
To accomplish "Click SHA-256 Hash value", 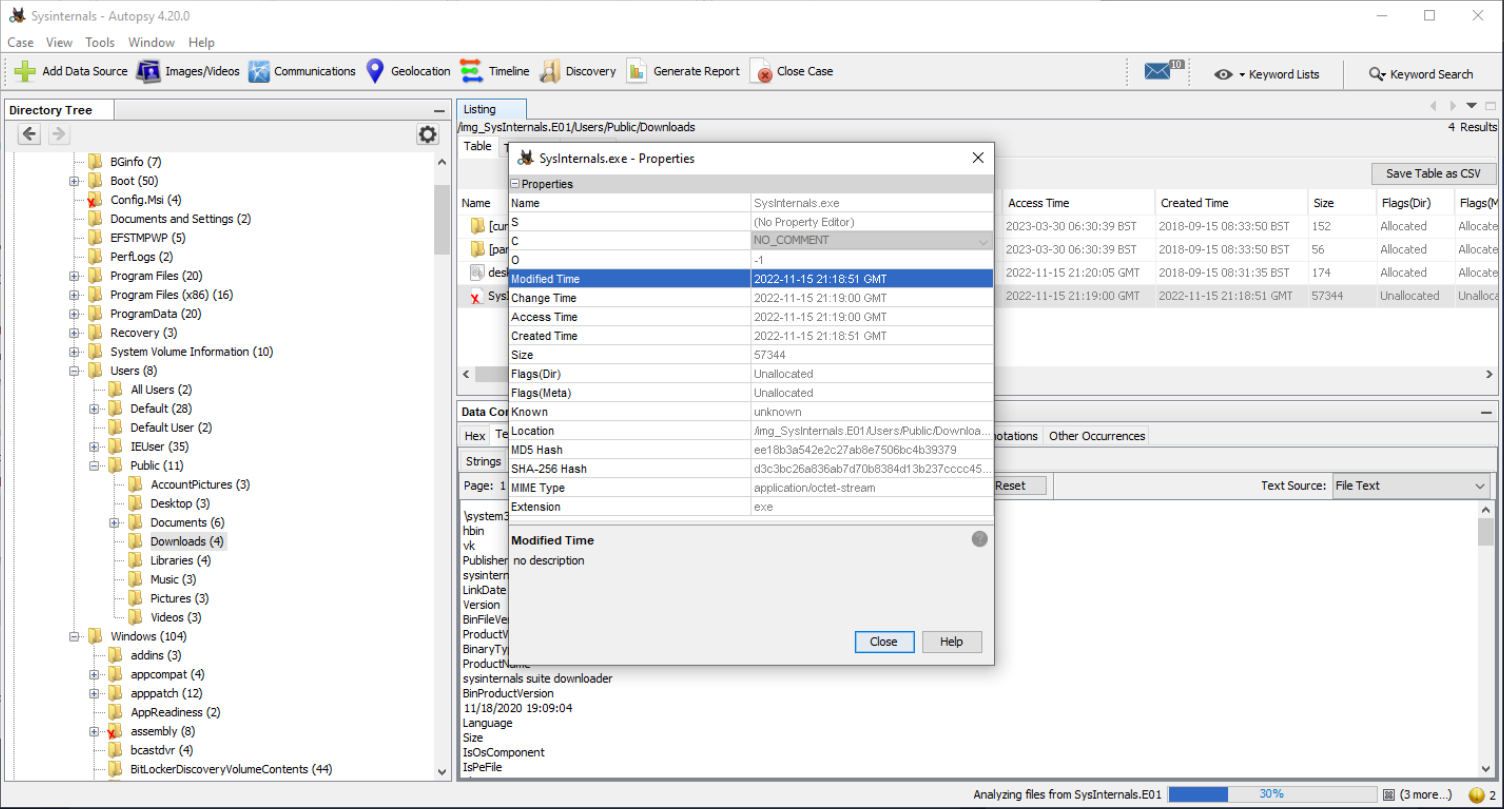I will click(872, 469).
